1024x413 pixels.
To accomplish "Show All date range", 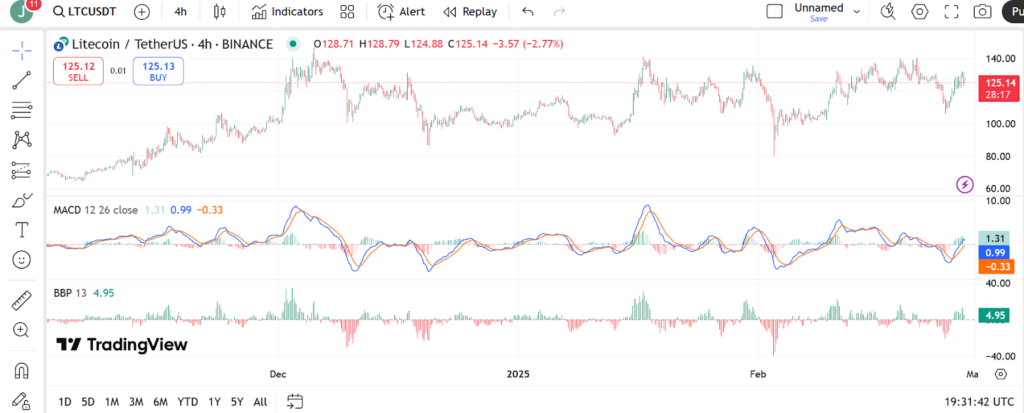I will coord(260,401).
